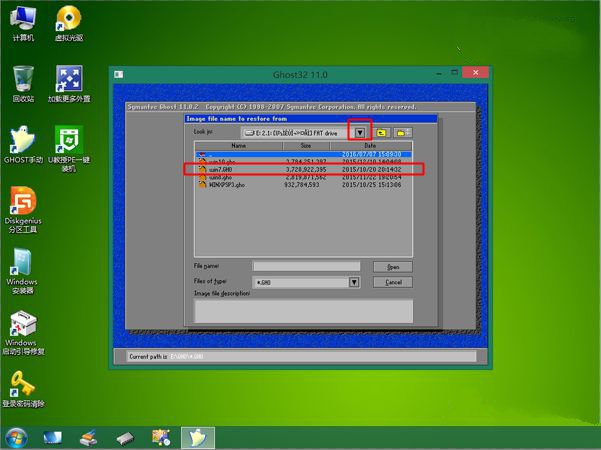Open the U教授PE一键装机 shortcut
The height and width of the screenshot is (450, 601).
69,149
